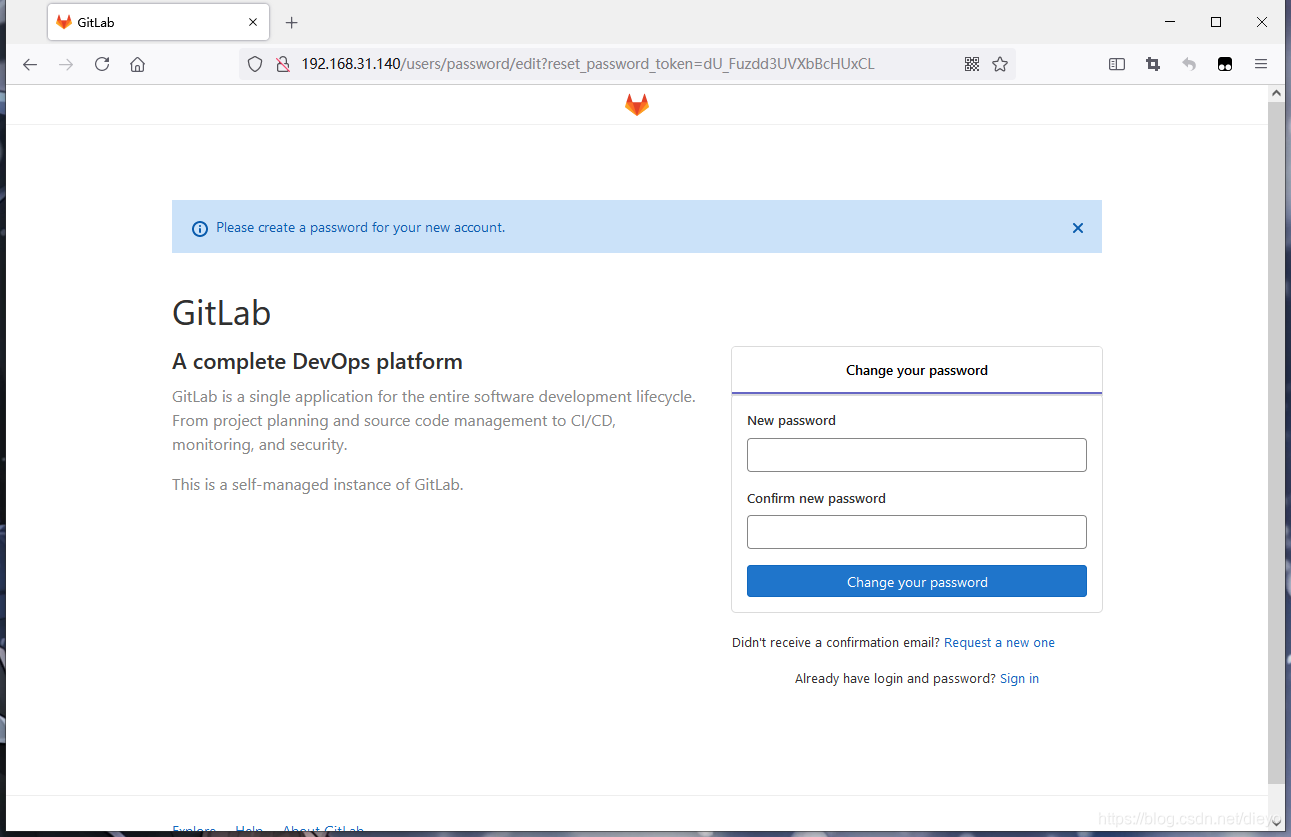This screenshot has width=1291, height=837.
Task: Click the undo arrow toolbar icon
Action: (x=1189, y=64)
